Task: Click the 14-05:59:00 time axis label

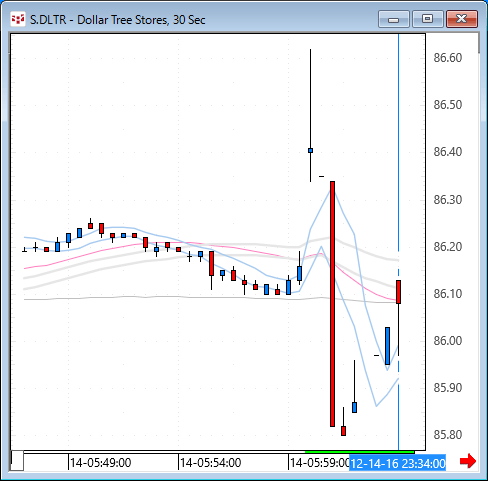Action: pos(319,463)
